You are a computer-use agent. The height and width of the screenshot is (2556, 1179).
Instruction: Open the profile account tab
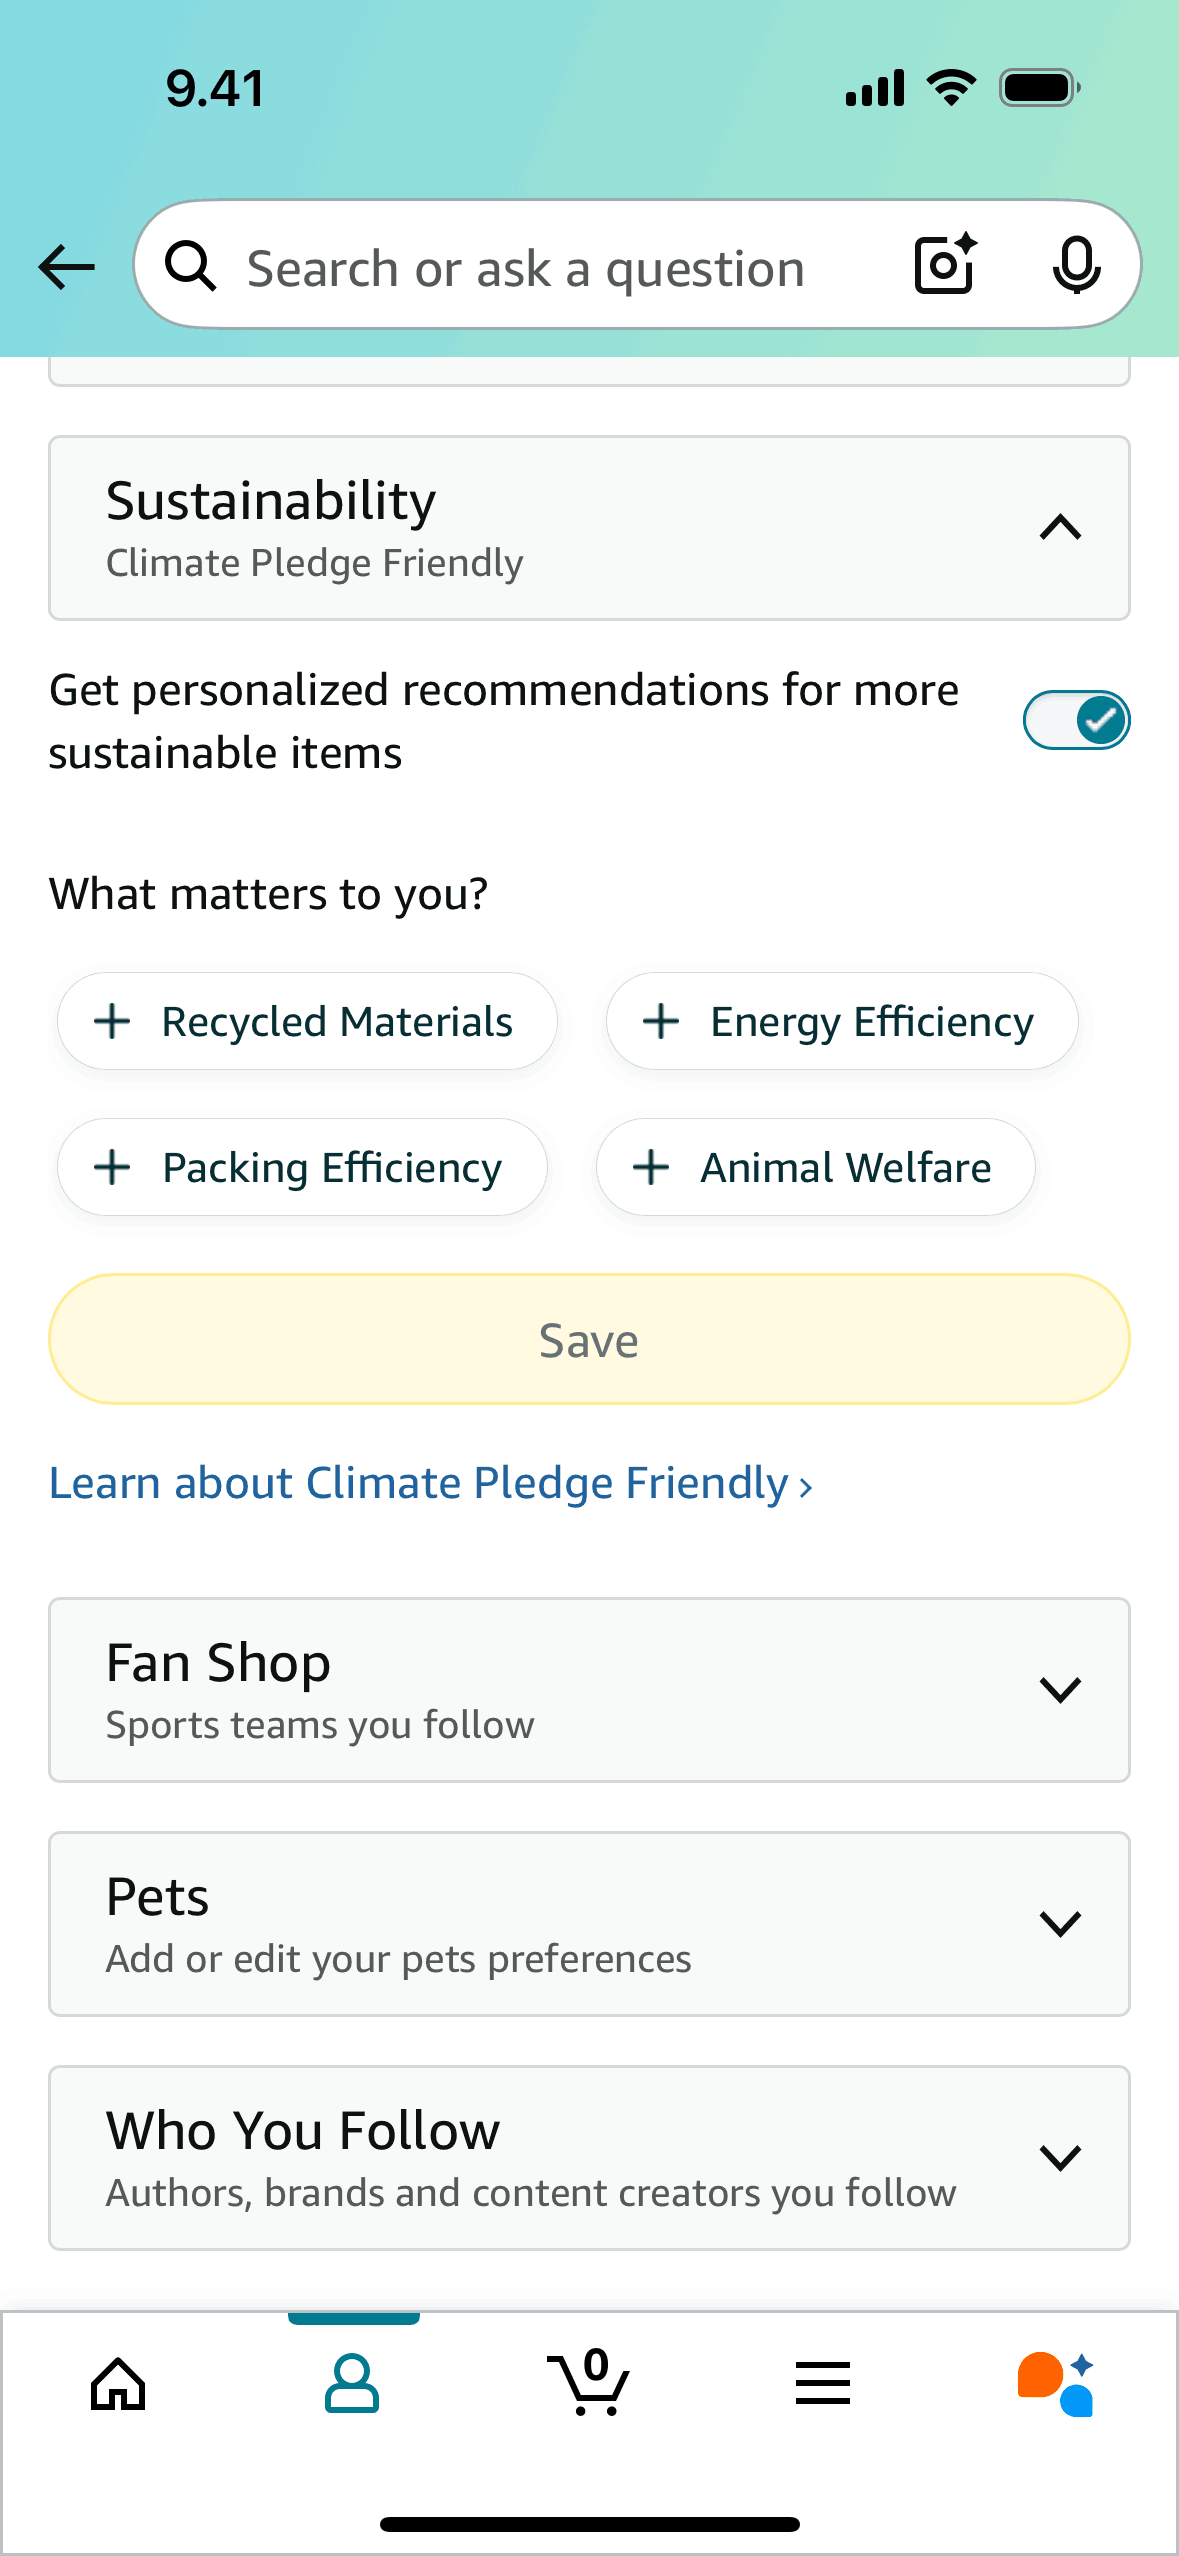pyautogui.click(x=352, y=2383)
